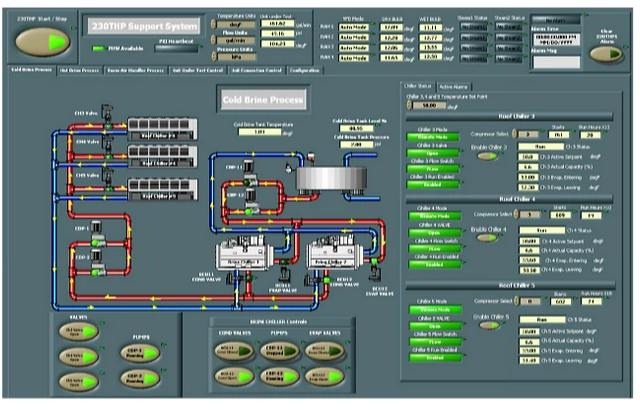Open the Hot Brine Process tab

point(79,70)
